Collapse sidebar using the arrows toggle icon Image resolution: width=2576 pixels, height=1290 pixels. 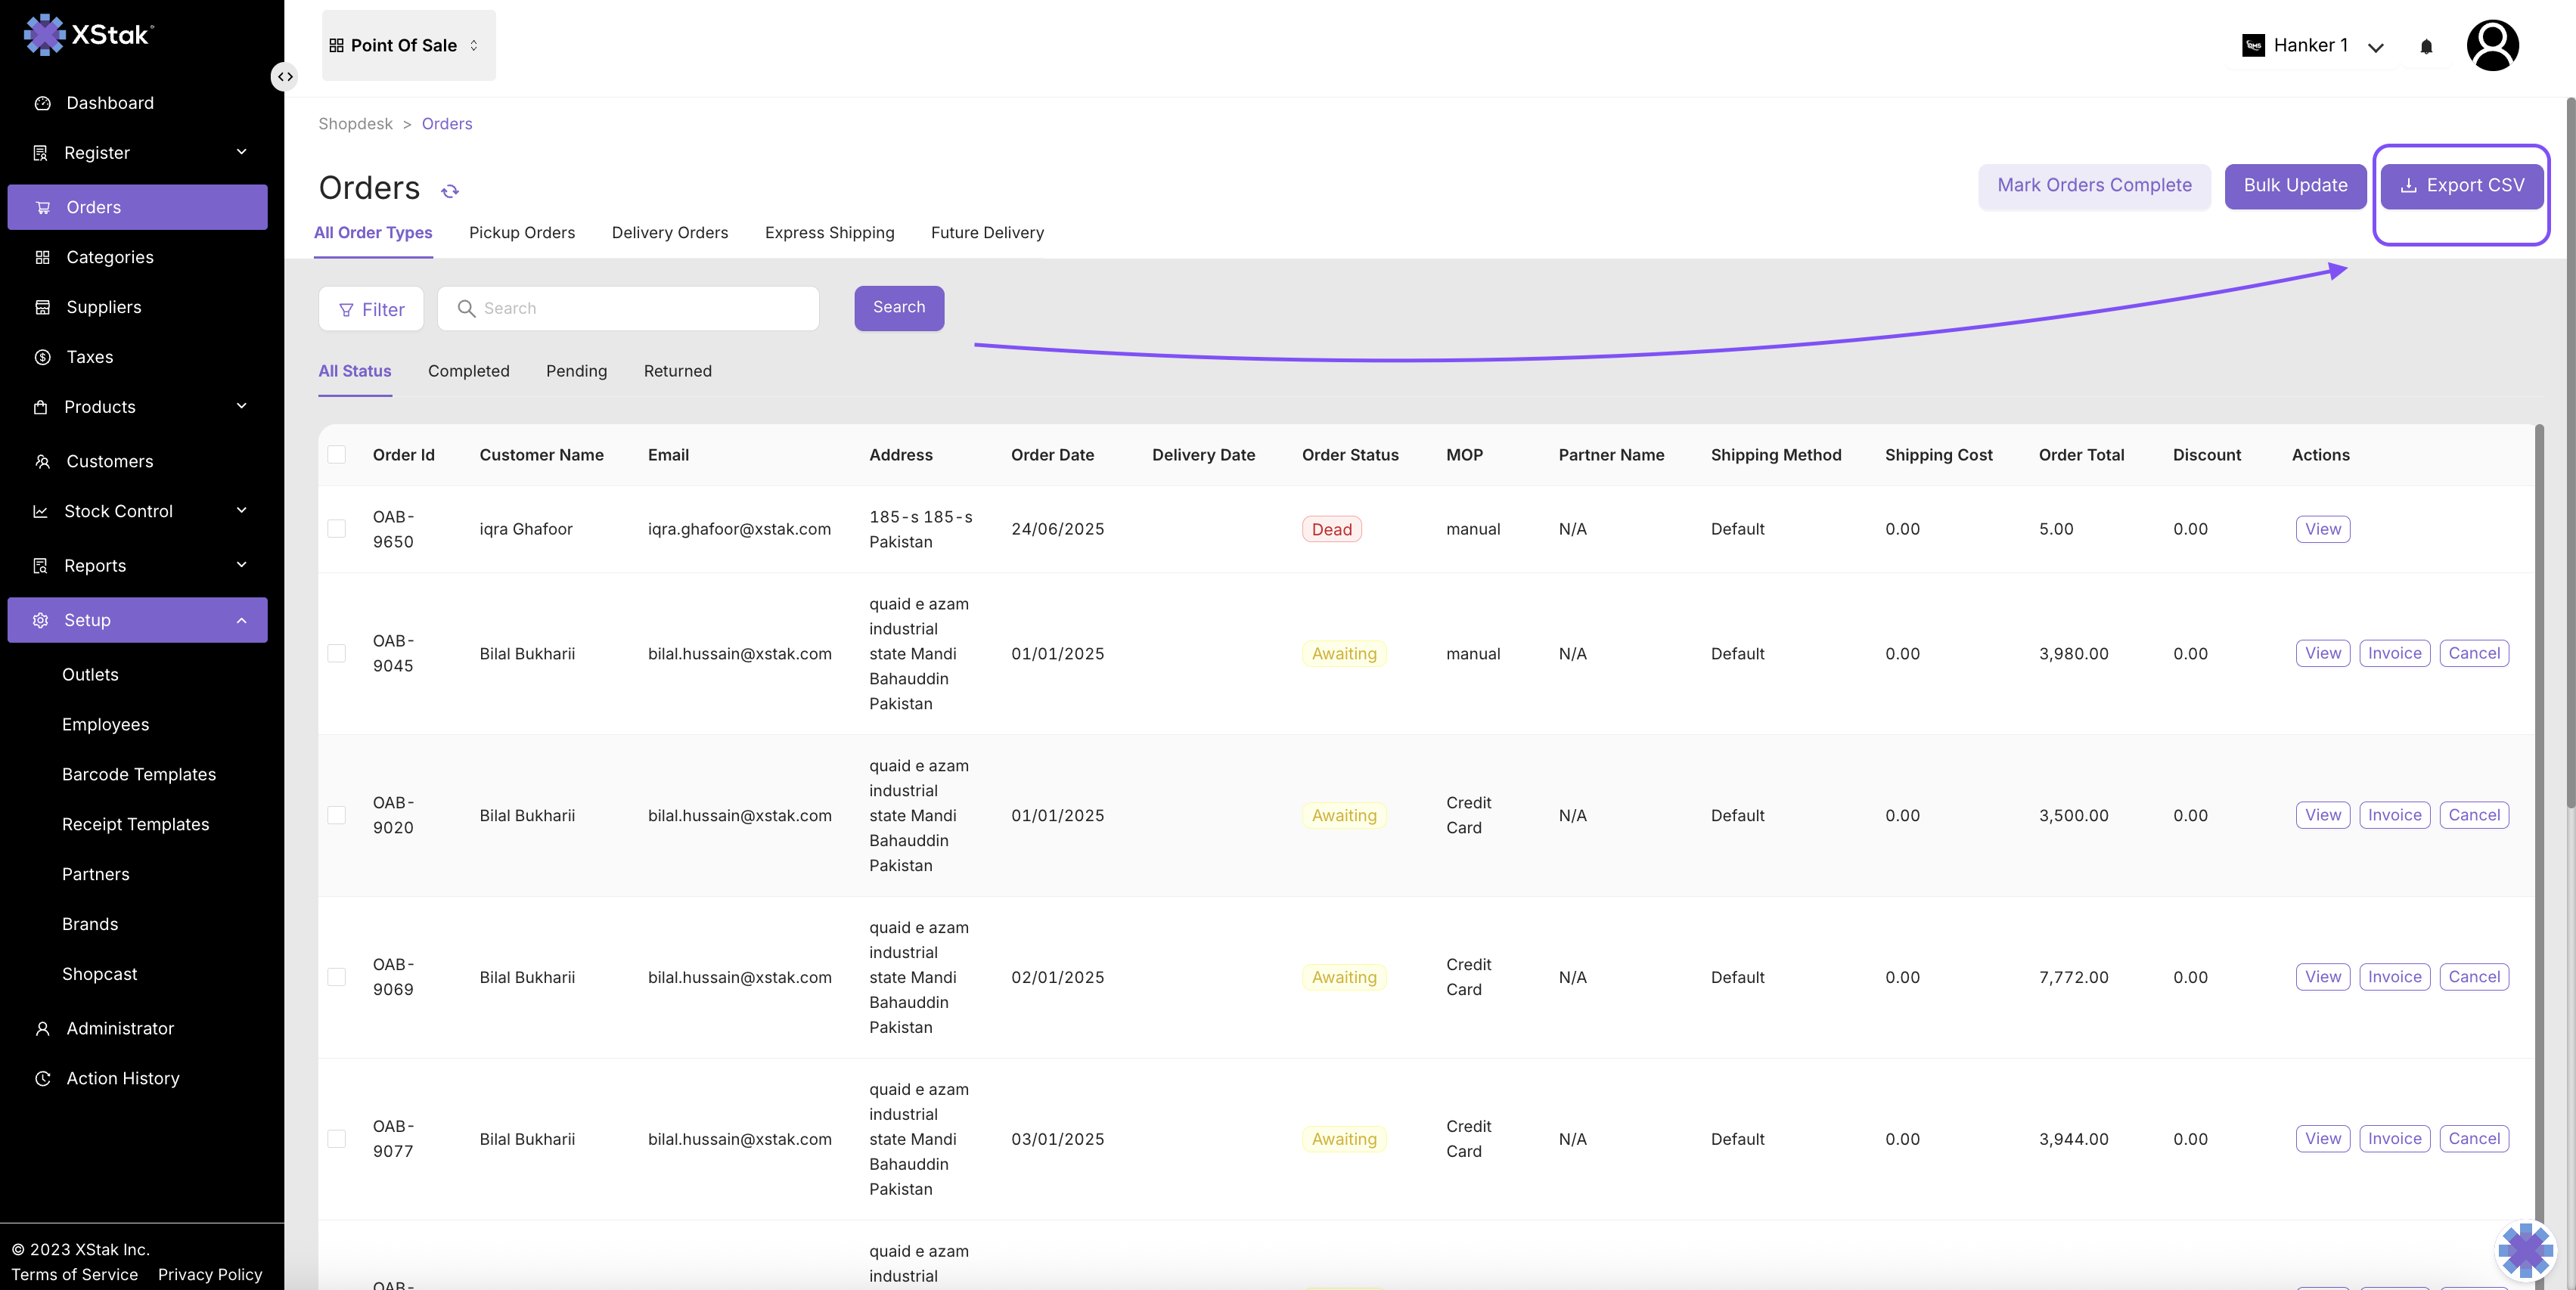(285, 76)
